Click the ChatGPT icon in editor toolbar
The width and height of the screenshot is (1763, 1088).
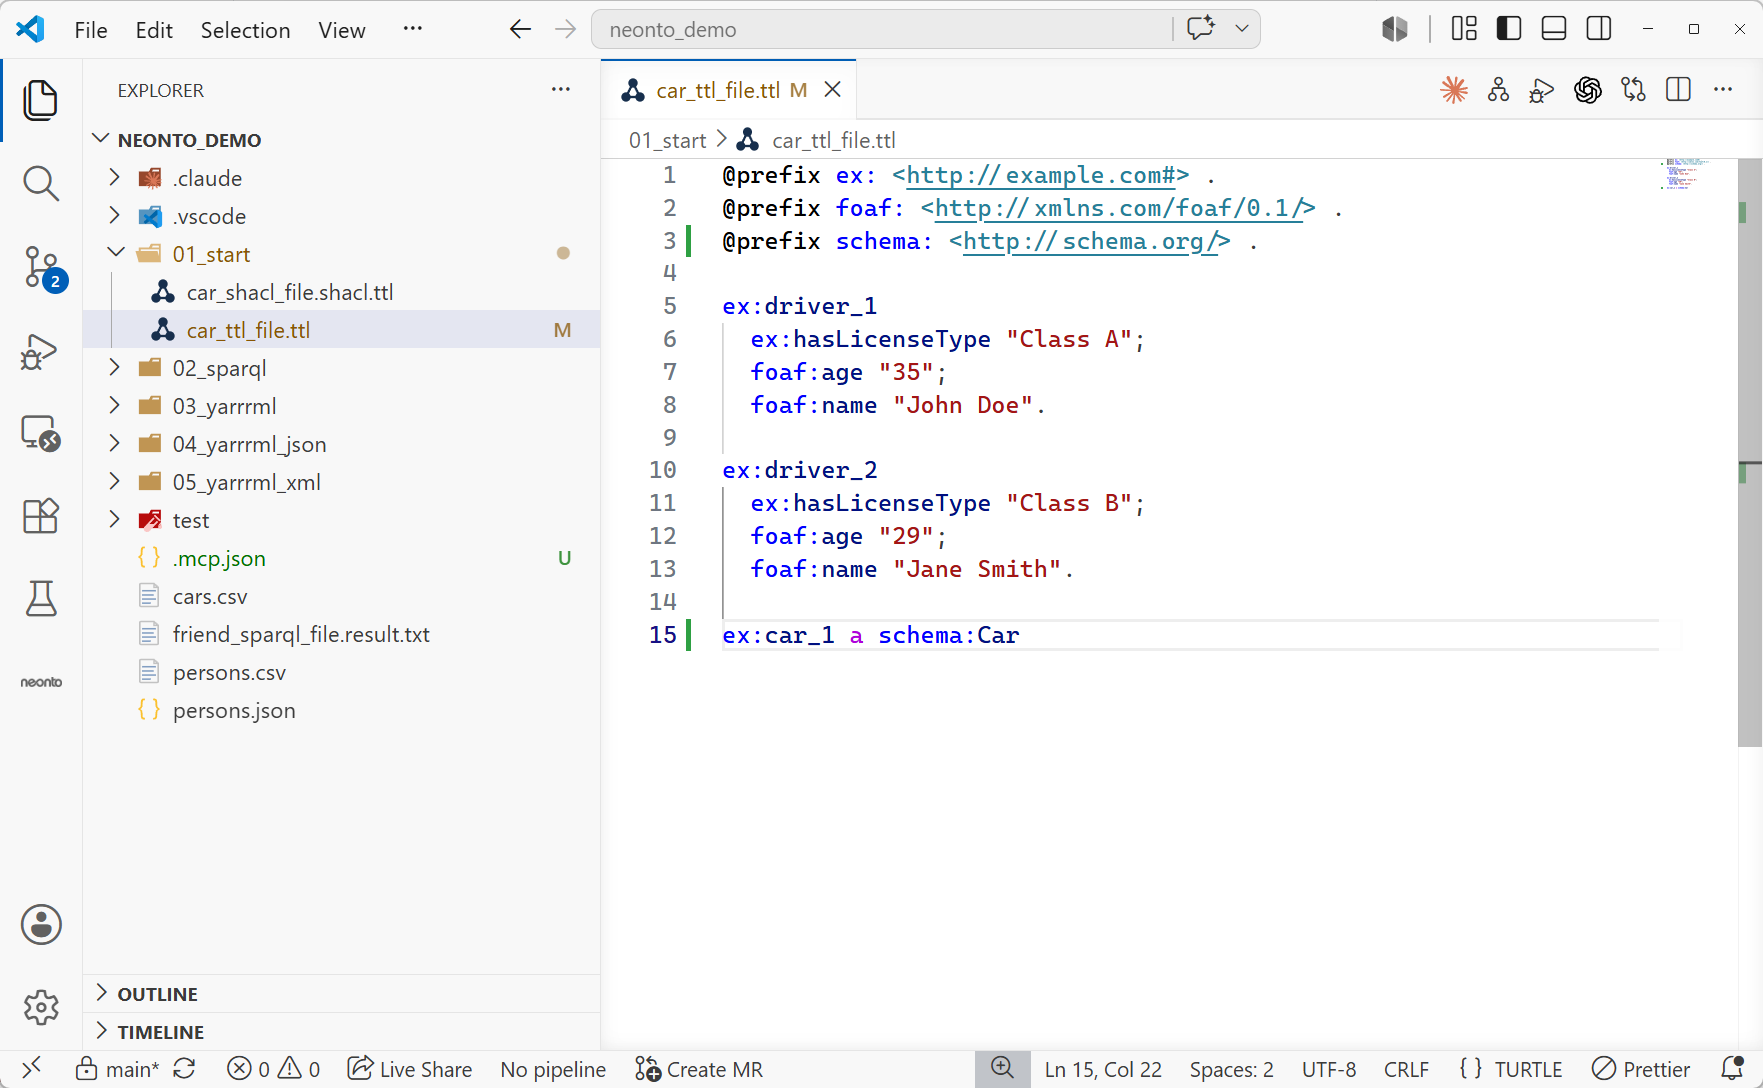coord(1588,90)
